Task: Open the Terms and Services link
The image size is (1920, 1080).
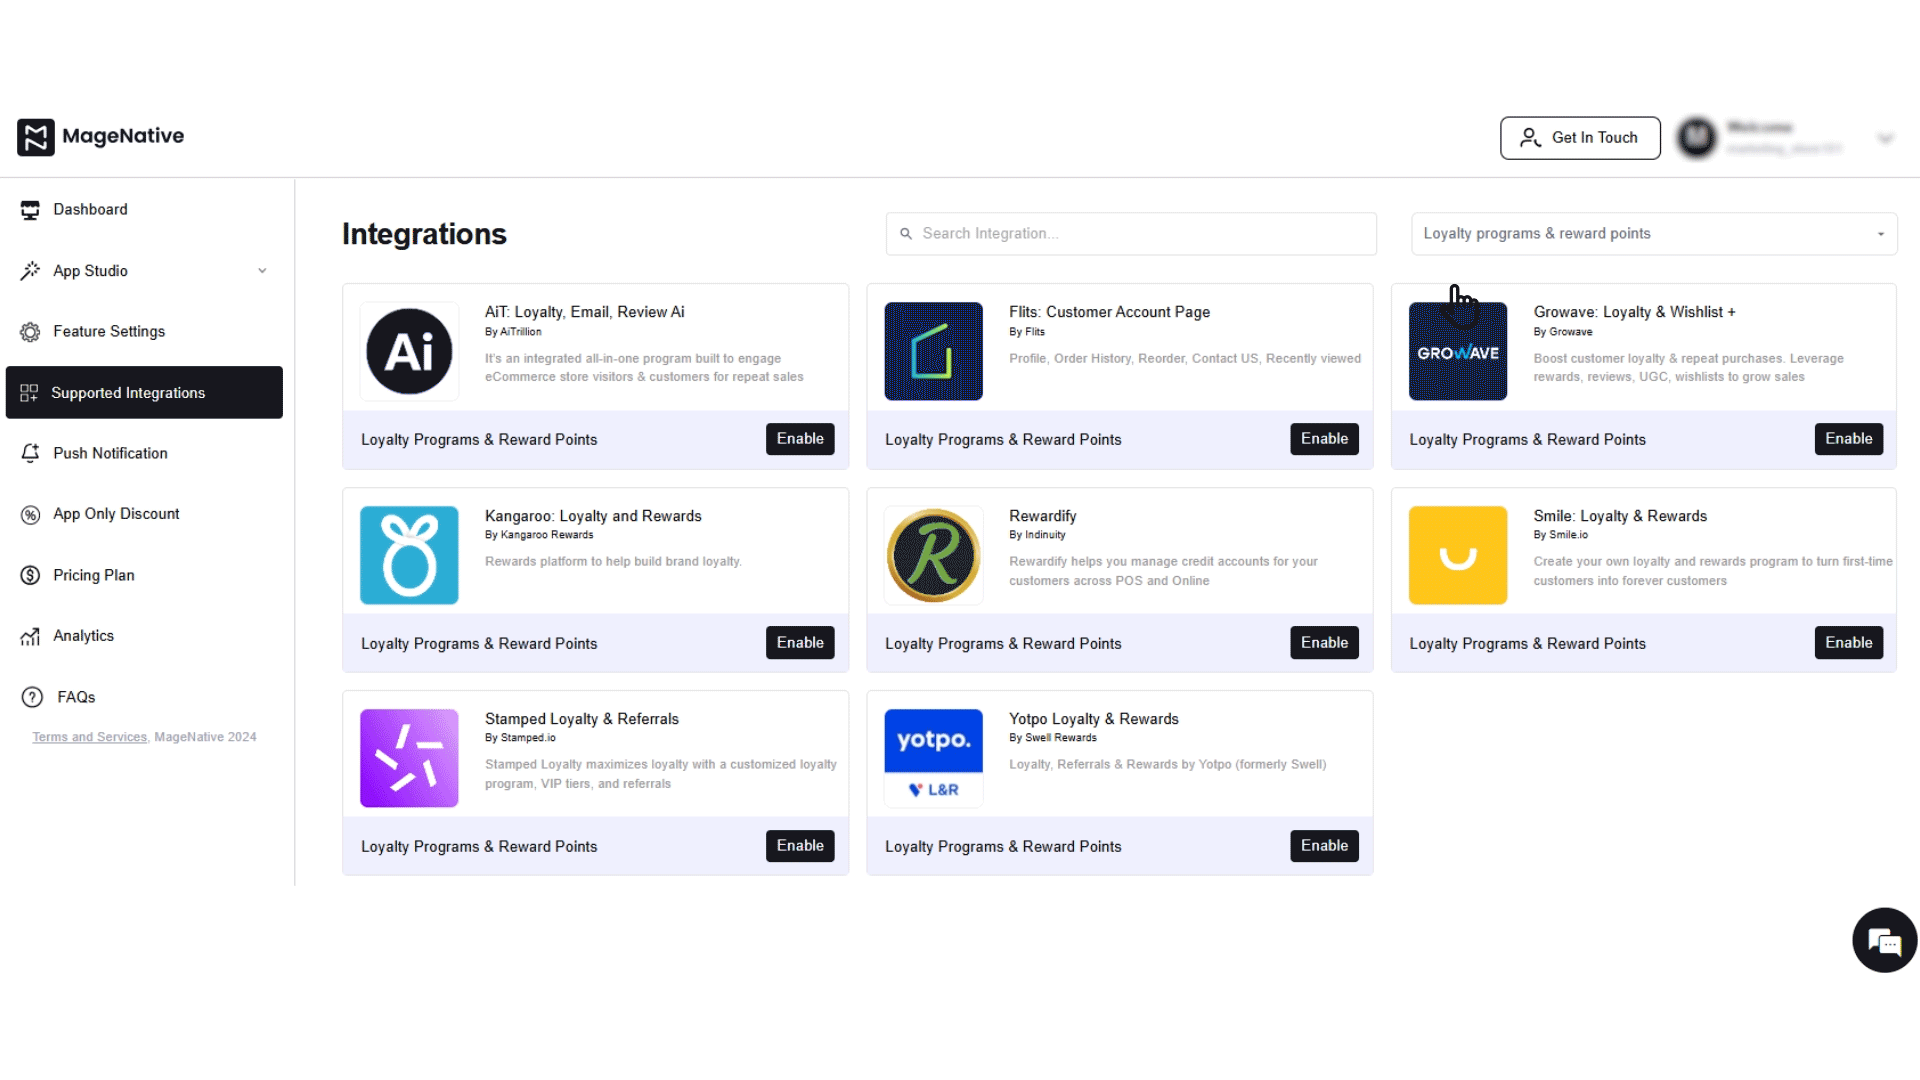Action: tap(88, 737)
